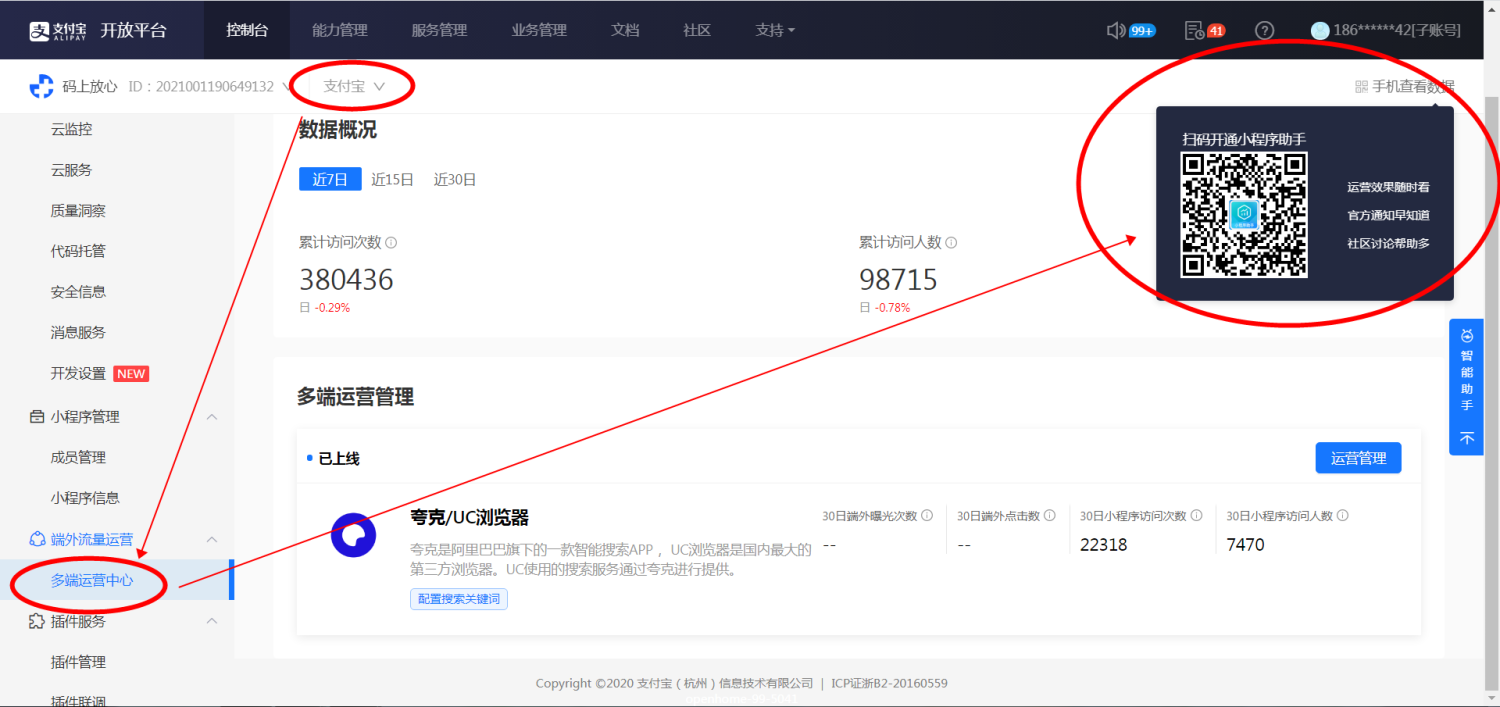Select 多端运营中心 in the sidebar

[92, 580]
